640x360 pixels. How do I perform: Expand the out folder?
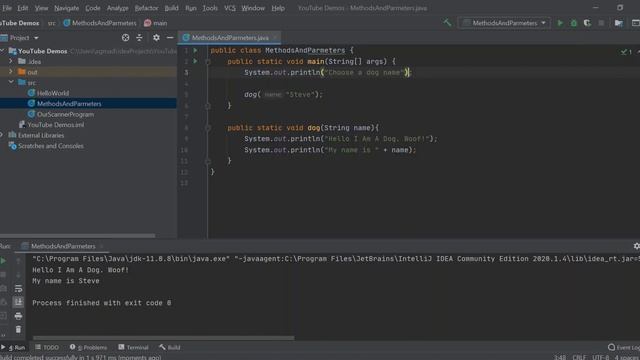(11, 72)
